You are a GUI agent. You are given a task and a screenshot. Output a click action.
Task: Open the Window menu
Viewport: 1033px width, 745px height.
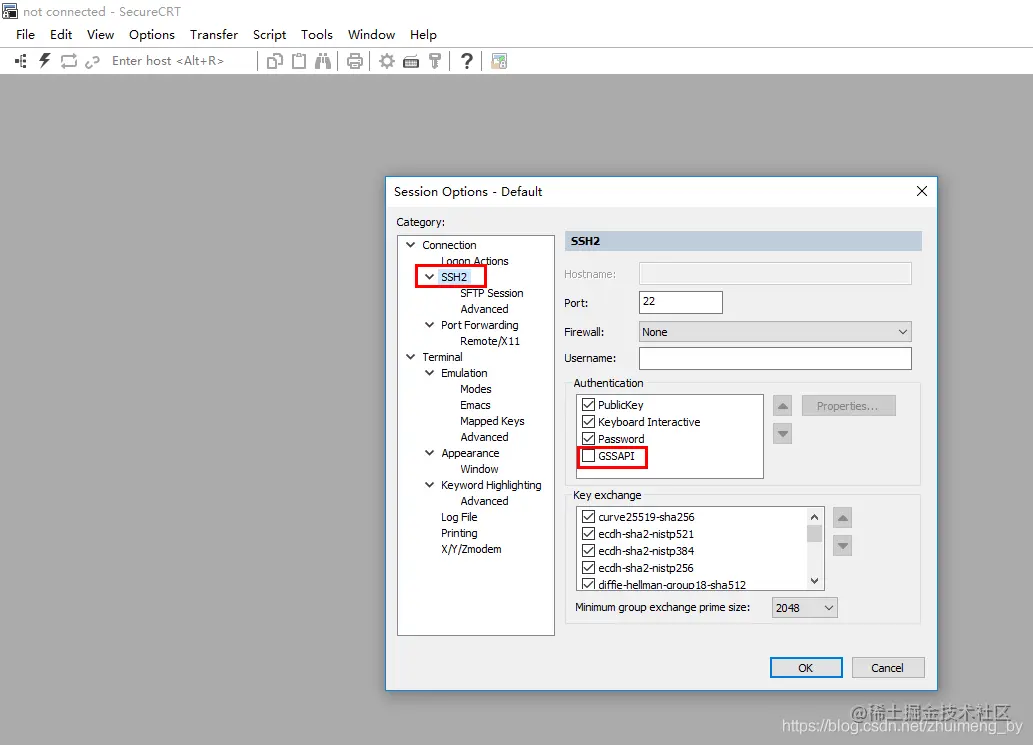pos(371,34)
